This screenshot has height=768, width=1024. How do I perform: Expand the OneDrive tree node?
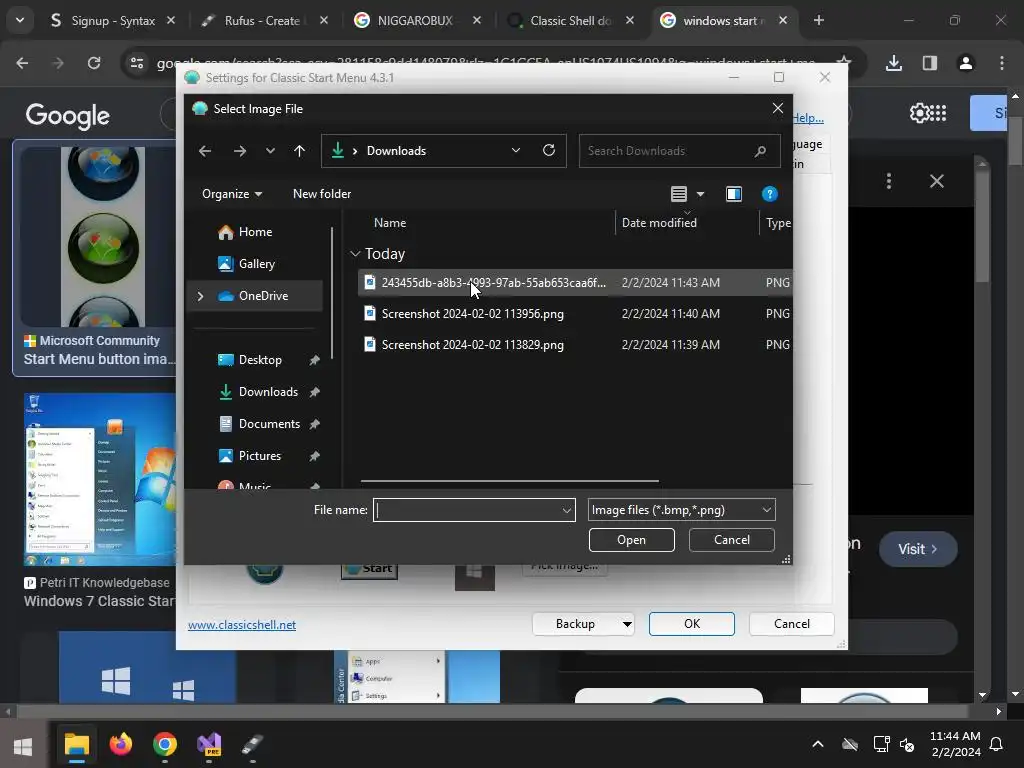click(x=200, y=296)
